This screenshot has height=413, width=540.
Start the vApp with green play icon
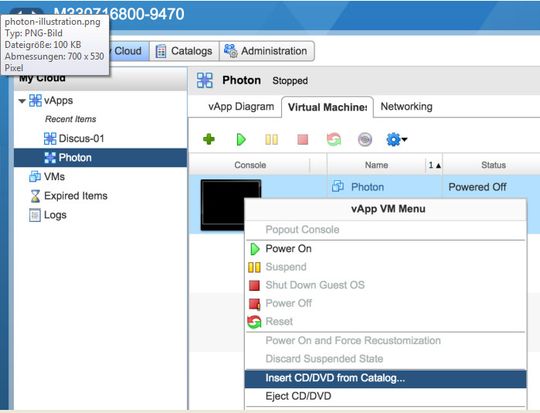241,140
